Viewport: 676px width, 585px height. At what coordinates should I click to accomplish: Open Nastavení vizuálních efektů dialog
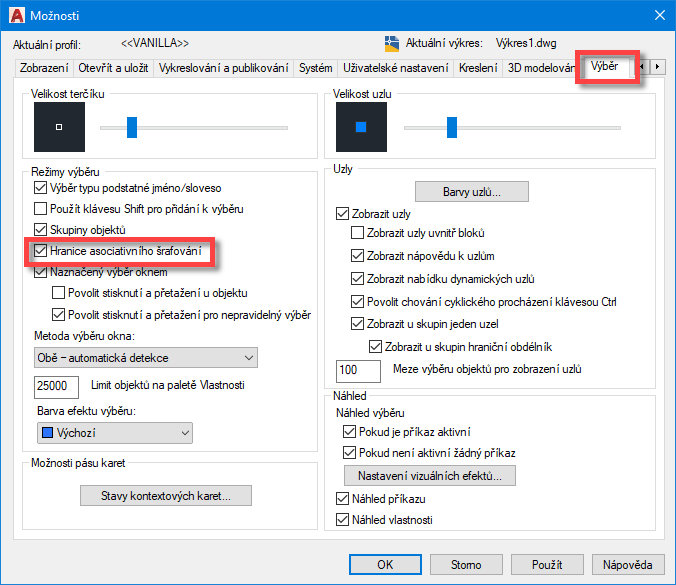pos(430,476)
